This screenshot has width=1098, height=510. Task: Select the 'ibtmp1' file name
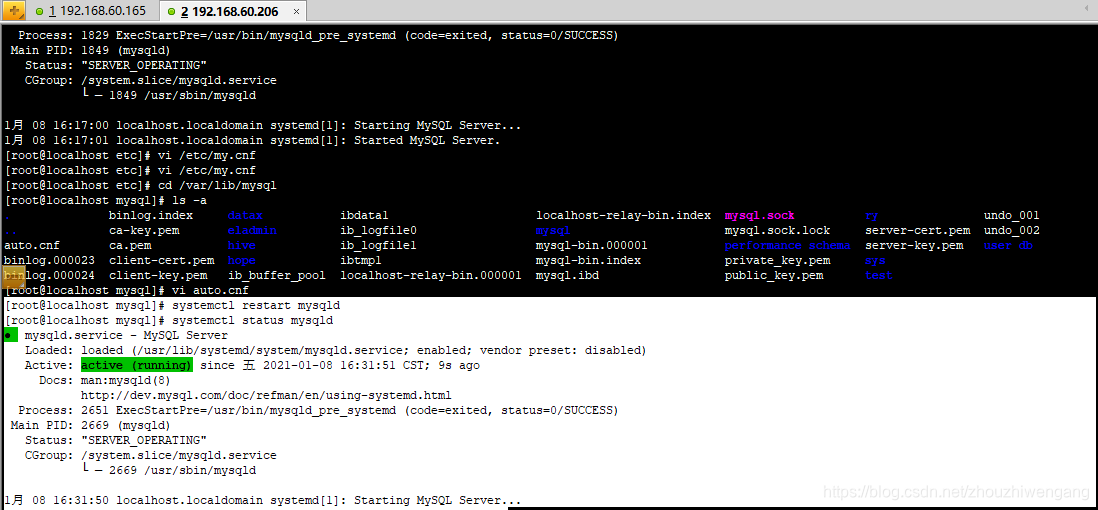click(x=361, y=260)
